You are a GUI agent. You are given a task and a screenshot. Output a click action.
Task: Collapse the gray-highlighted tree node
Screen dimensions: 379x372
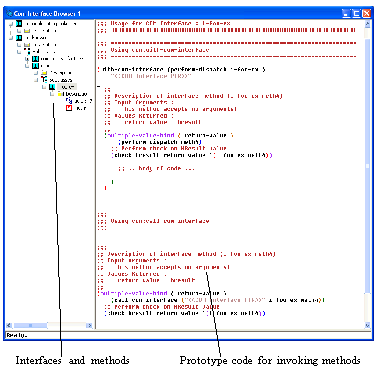pyautogui.click(x=44, y=87)
